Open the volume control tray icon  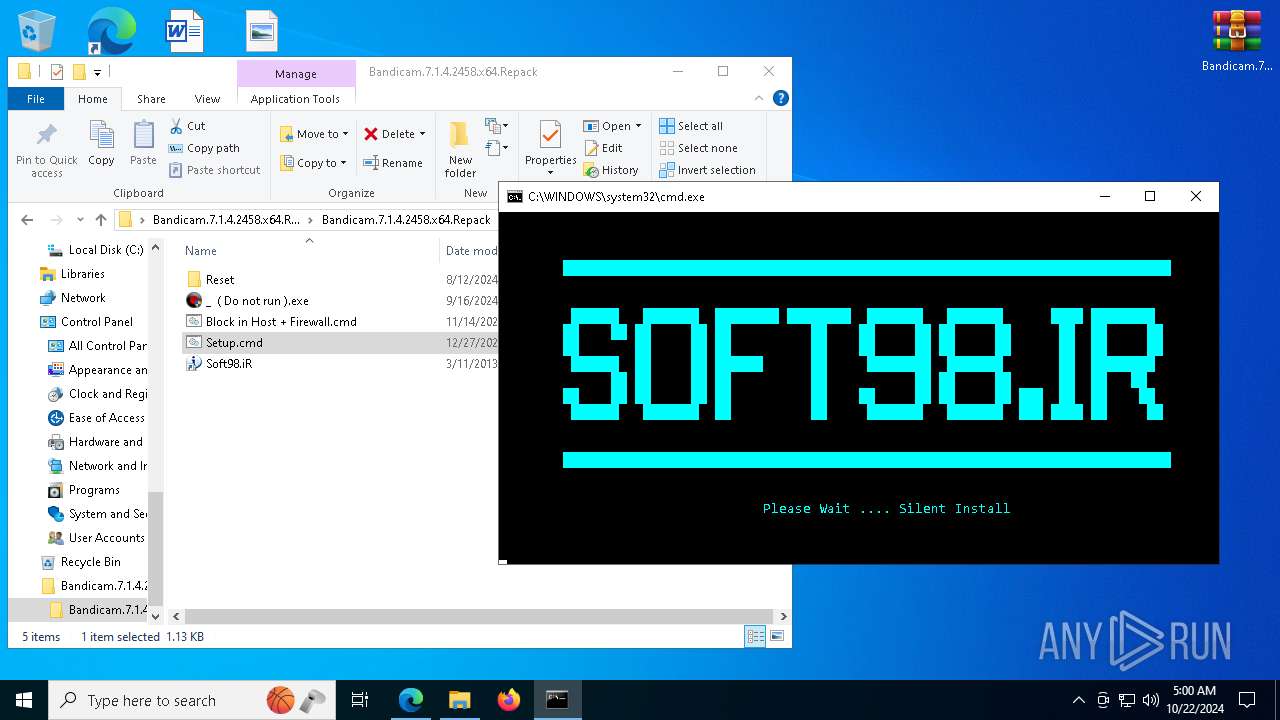(1151, 700)
